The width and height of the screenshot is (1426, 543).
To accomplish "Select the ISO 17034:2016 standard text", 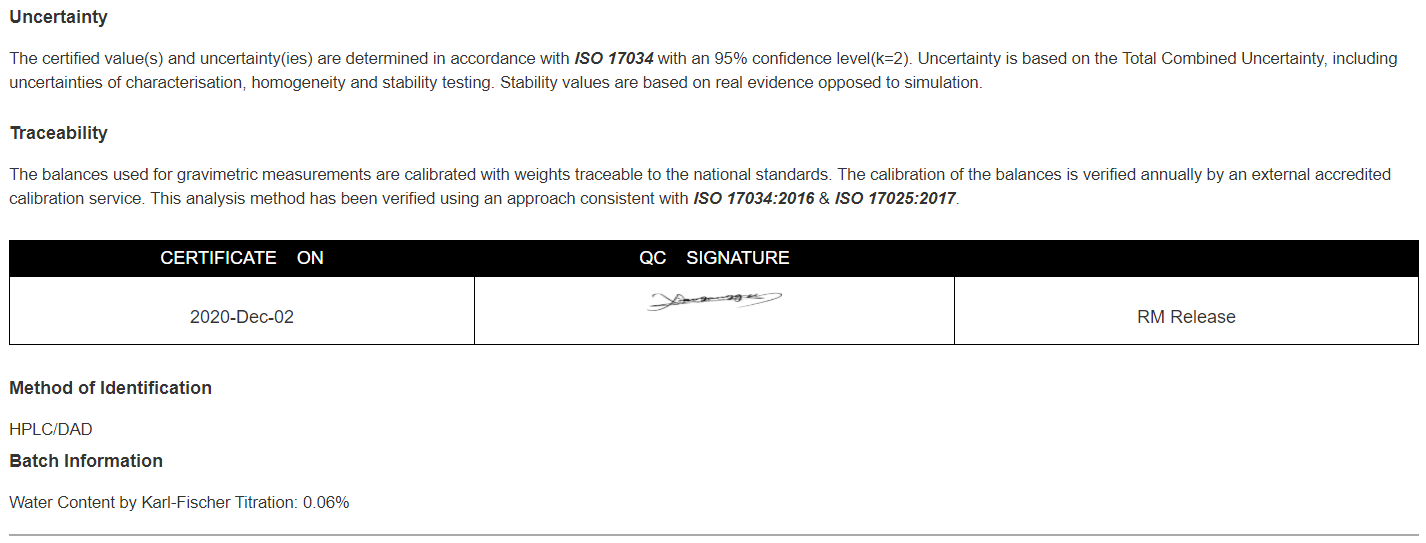I will tap(754, 198).
